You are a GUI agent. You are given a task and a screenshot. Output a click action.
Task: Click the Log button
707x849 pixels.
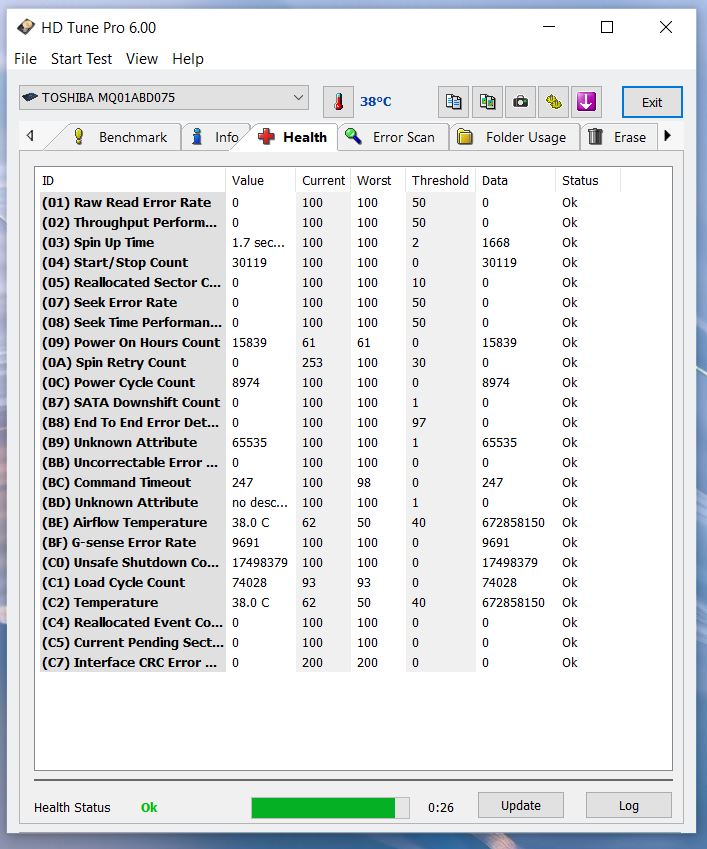point(628,805)
